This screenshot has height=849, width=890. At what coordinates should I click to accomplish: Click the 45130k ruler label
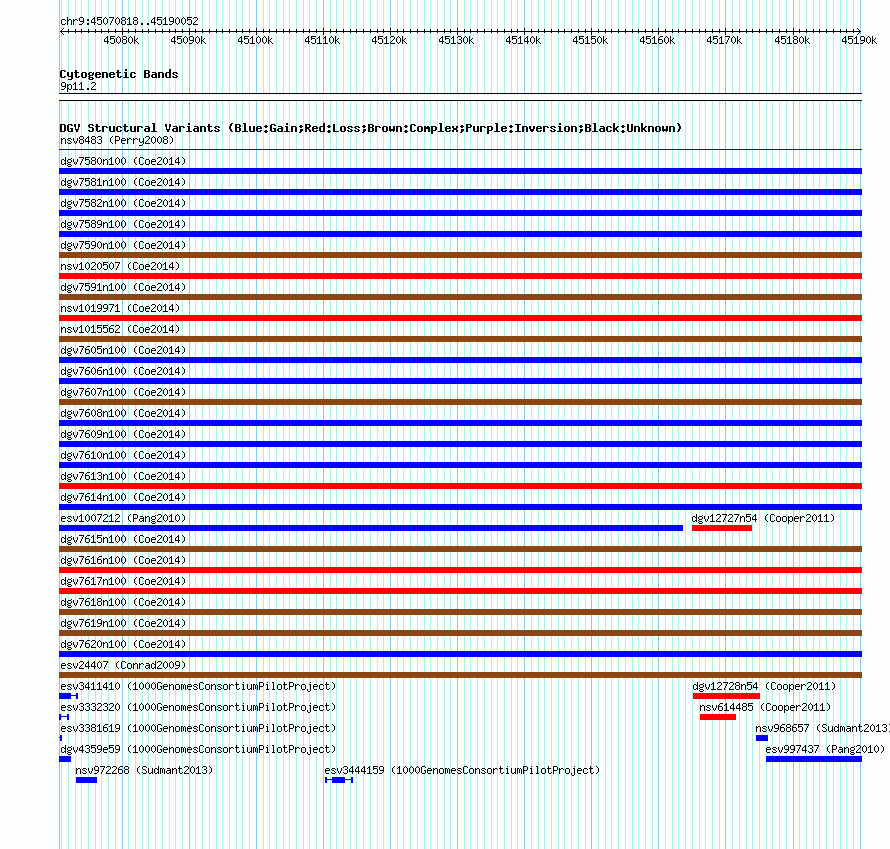(x=456, y=40)
